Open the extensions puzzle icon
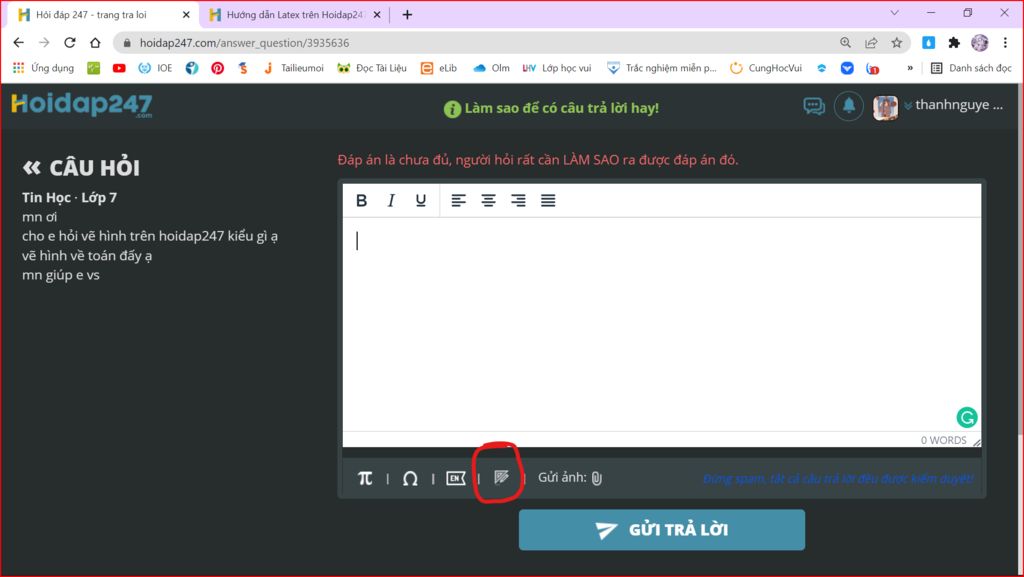Viewport: 1024px width, 577px height. click(x=954, y=43)
